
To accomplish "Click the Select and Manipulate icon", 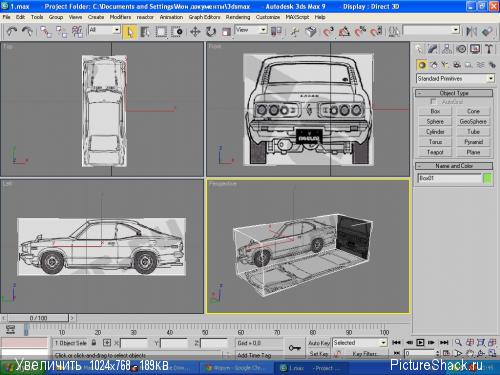I will coord(294,32).
